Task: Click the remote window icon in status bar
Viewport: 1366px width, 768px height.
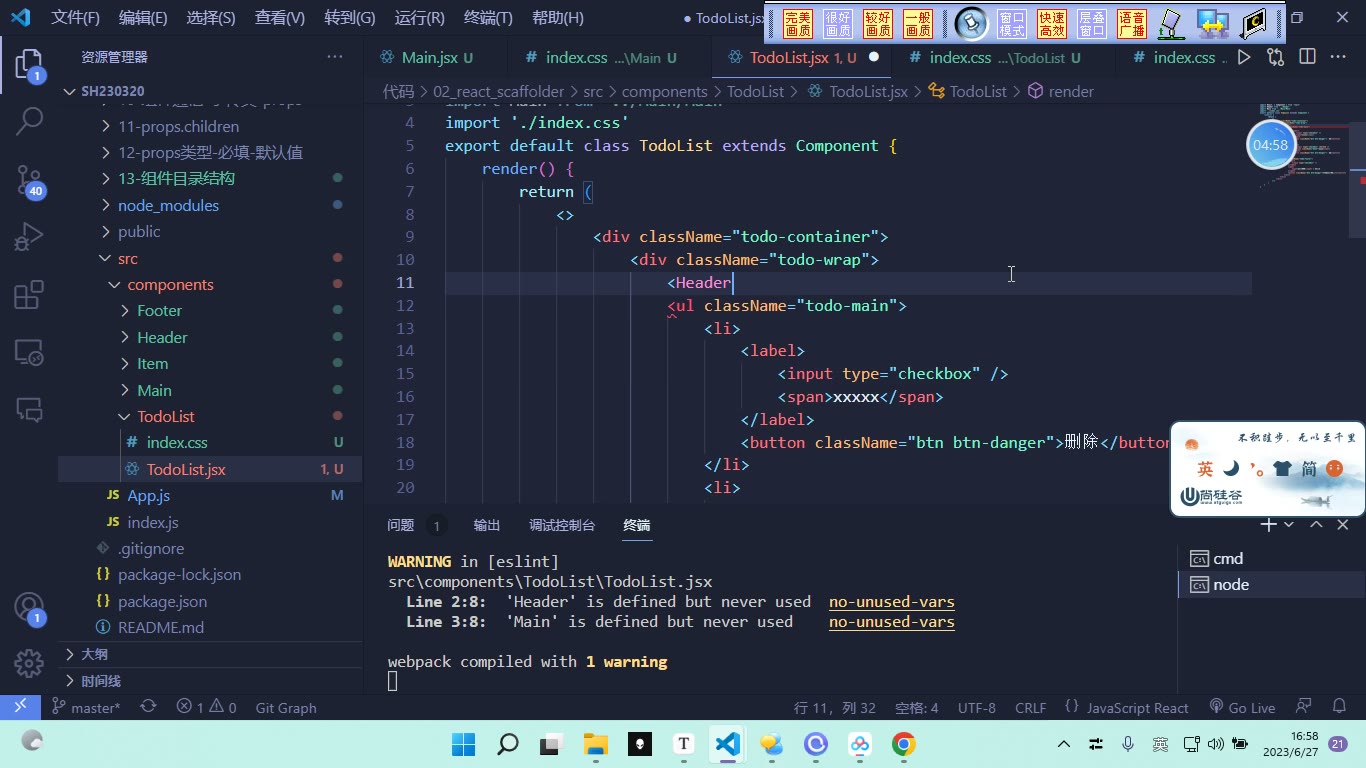Action: [x=20, y=707]
